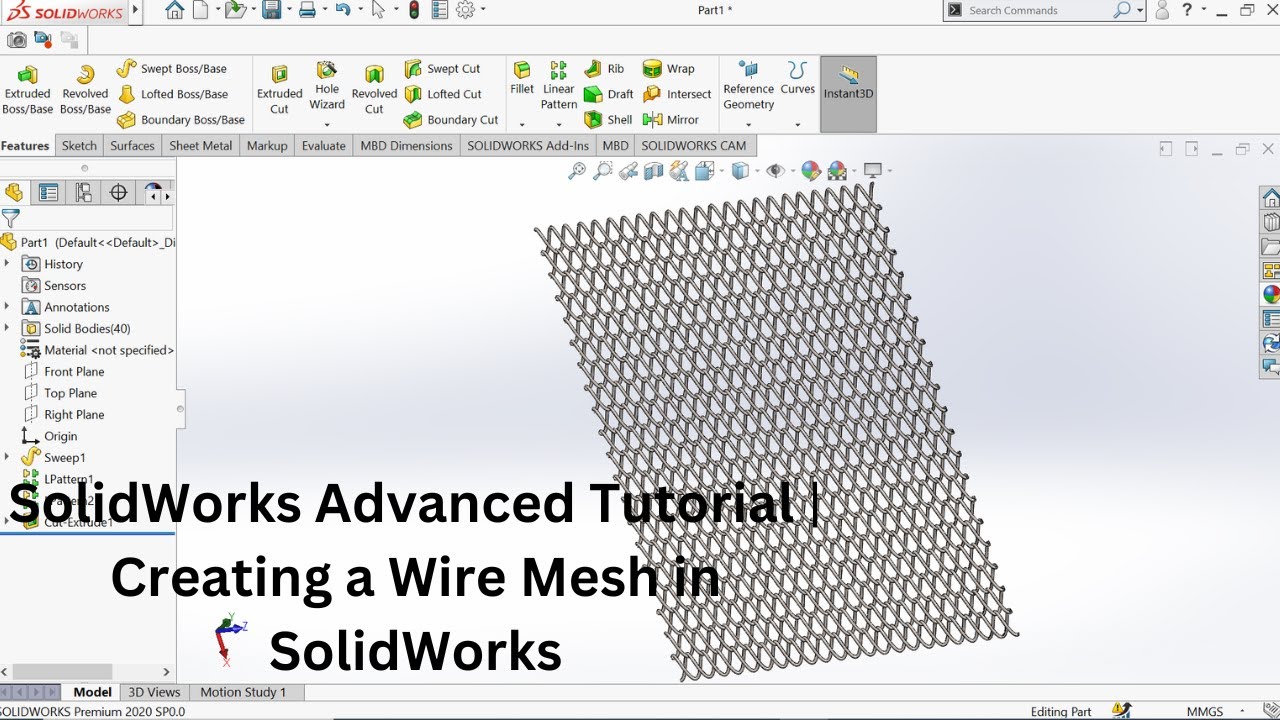This screenshot has width=1280, height=720.
Task: Toggle Hide/Show Items eye icon
Action: click(775, 171)
